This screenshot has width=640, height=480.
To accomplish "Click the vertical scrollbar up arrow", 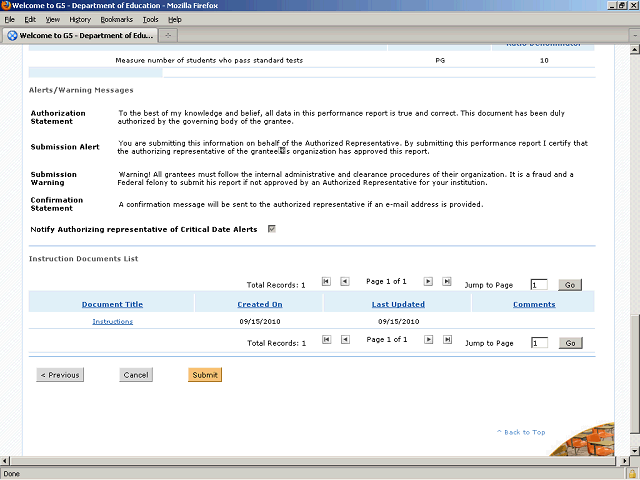I will 634,50.
